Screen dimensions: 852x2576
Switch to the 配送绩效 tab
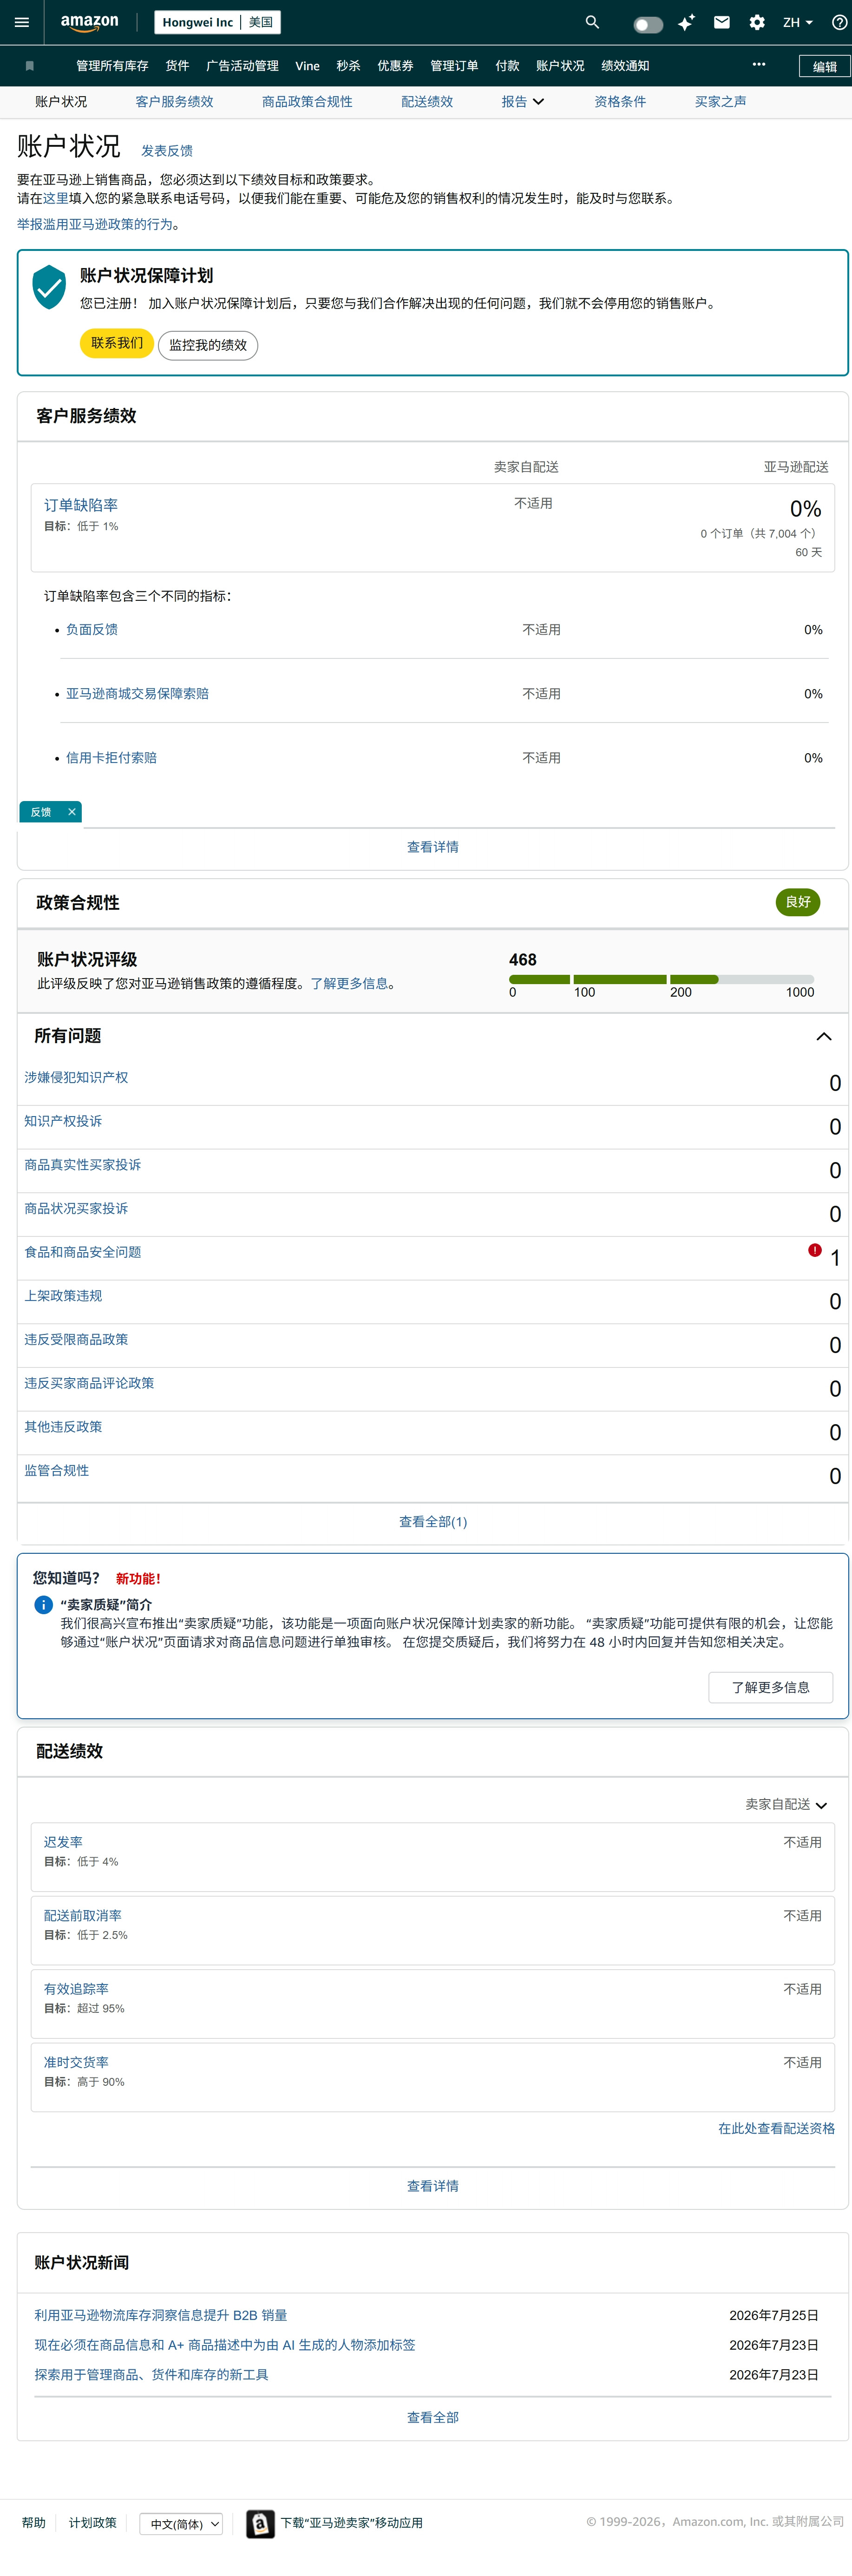pyautogui.click(x=427, y=102)
